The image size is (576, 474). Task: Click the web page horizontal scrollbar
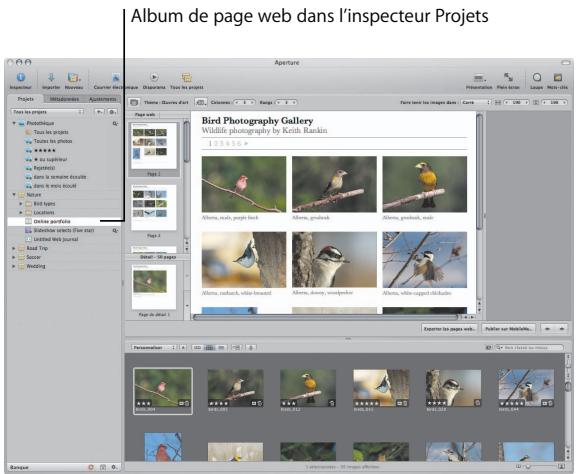click(325, 317)
